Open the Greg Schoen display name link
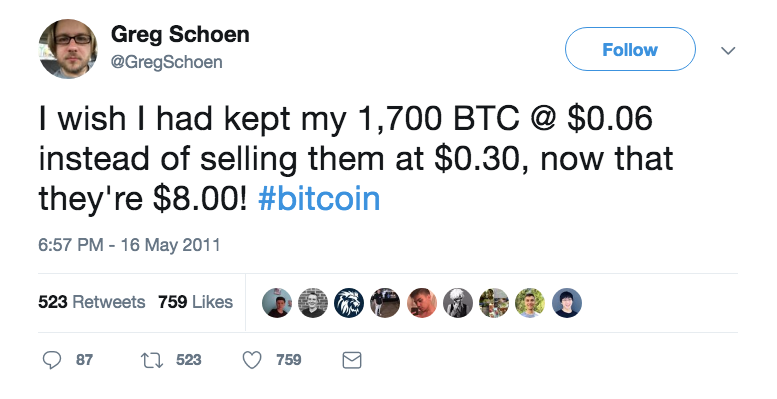The height and width of the screenshot is (399, 777). point(180,35)
